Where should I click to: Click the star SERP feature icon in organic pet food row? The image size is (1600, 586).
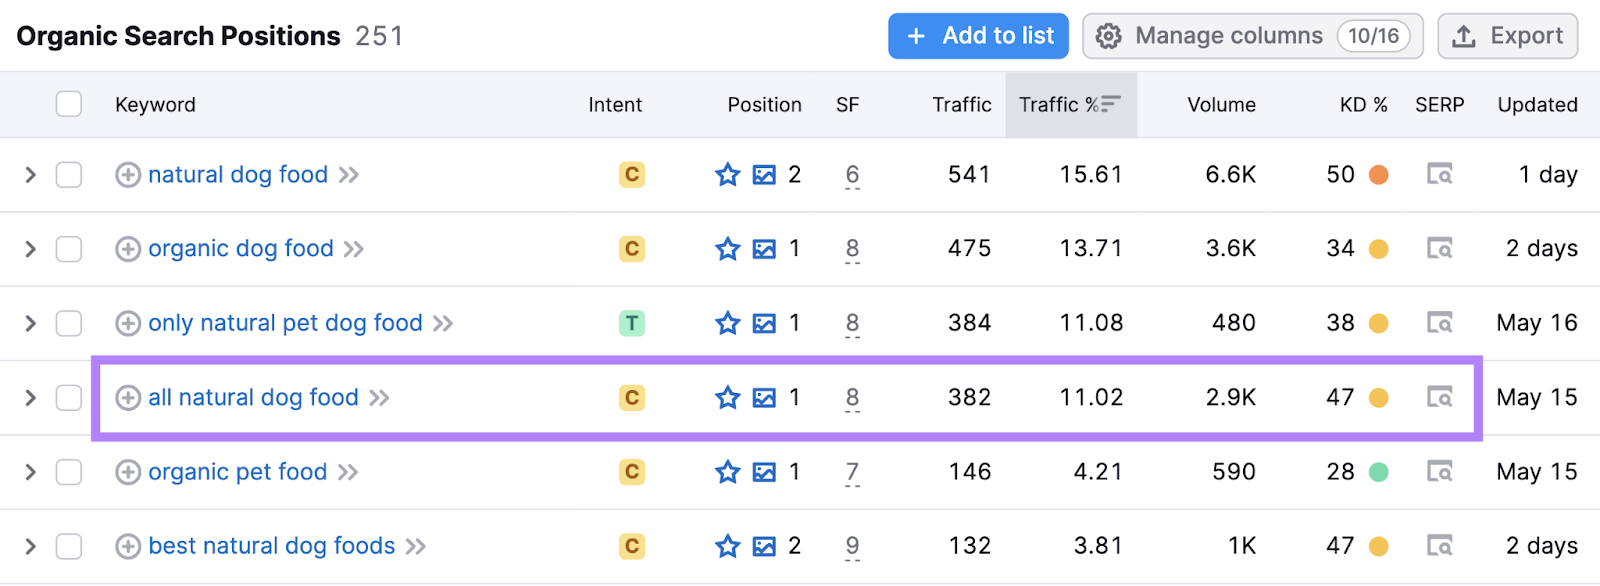coord(728,472)
